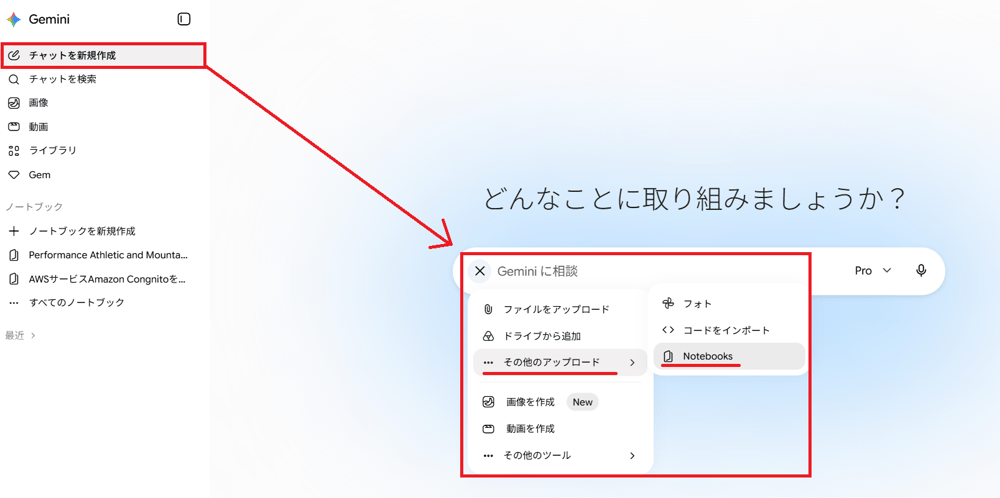Click the paperclip icon for ファイルをアップロード

(x=488, y=309)
